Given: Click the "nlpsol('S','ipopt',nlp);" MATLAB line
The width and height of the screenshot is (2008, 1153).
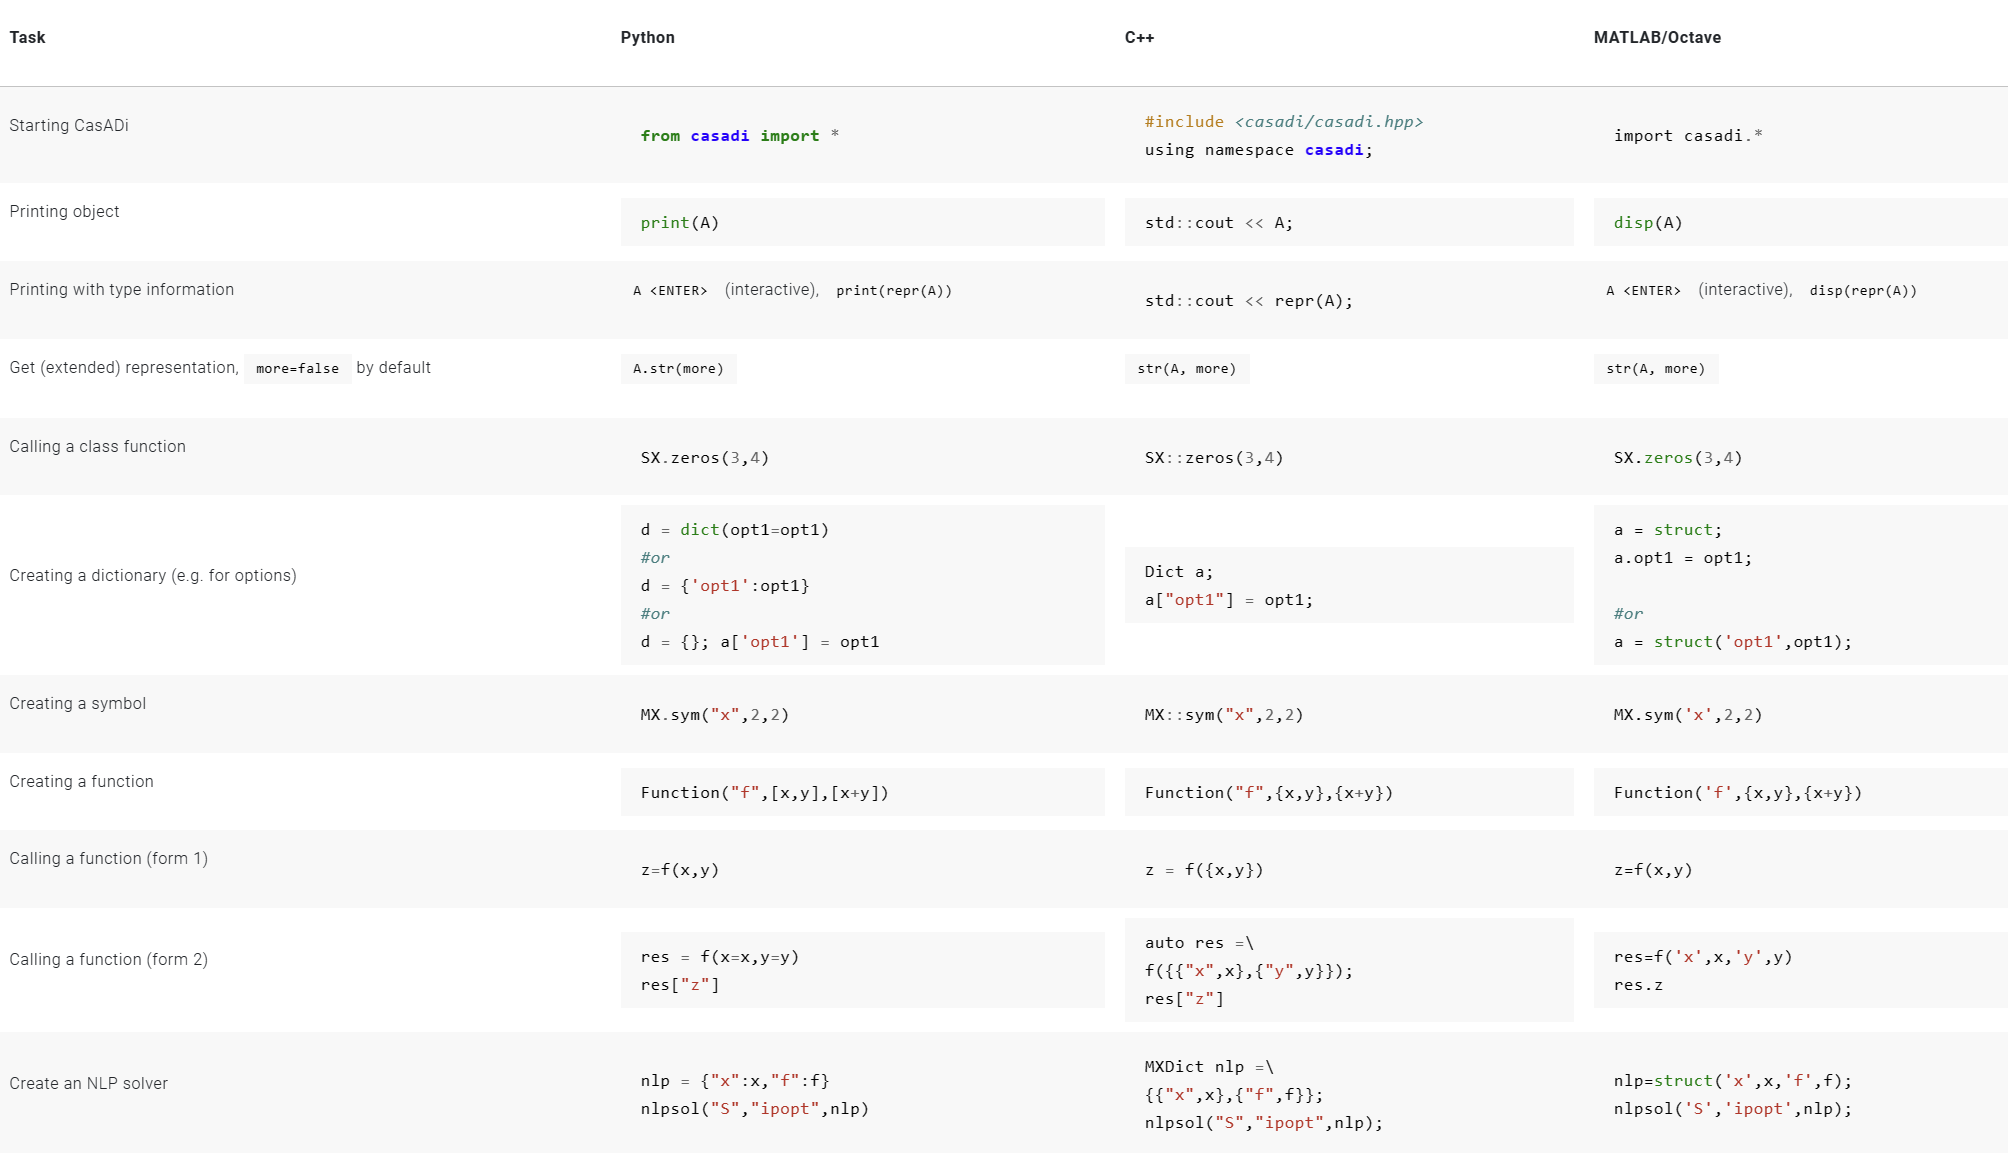Looking at the screenshot, I should tap(1732, 1109).
